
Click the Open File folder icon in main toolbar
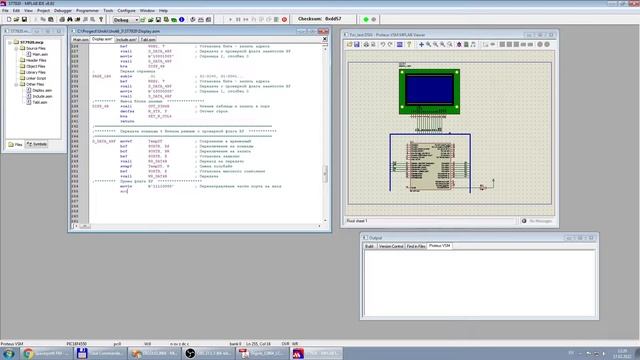point(17,20)
